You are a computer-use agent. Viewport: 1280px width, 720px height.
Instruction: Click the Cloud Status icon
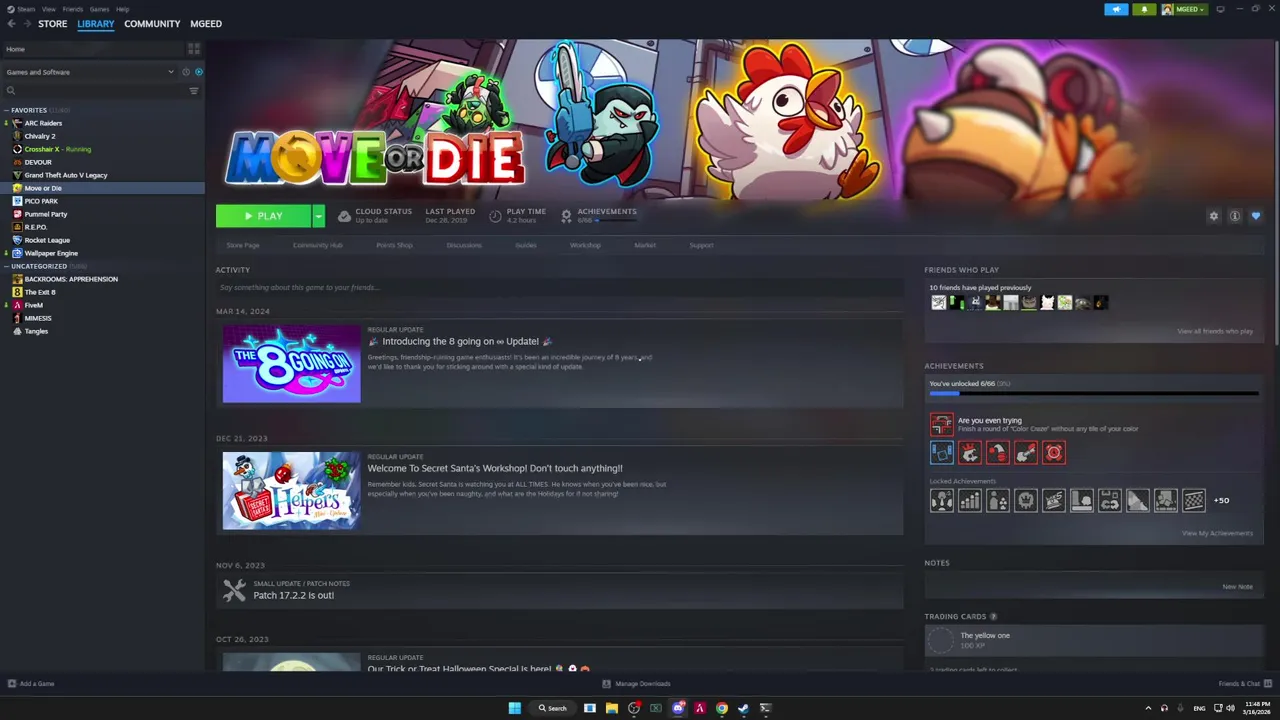coord(344,216)
